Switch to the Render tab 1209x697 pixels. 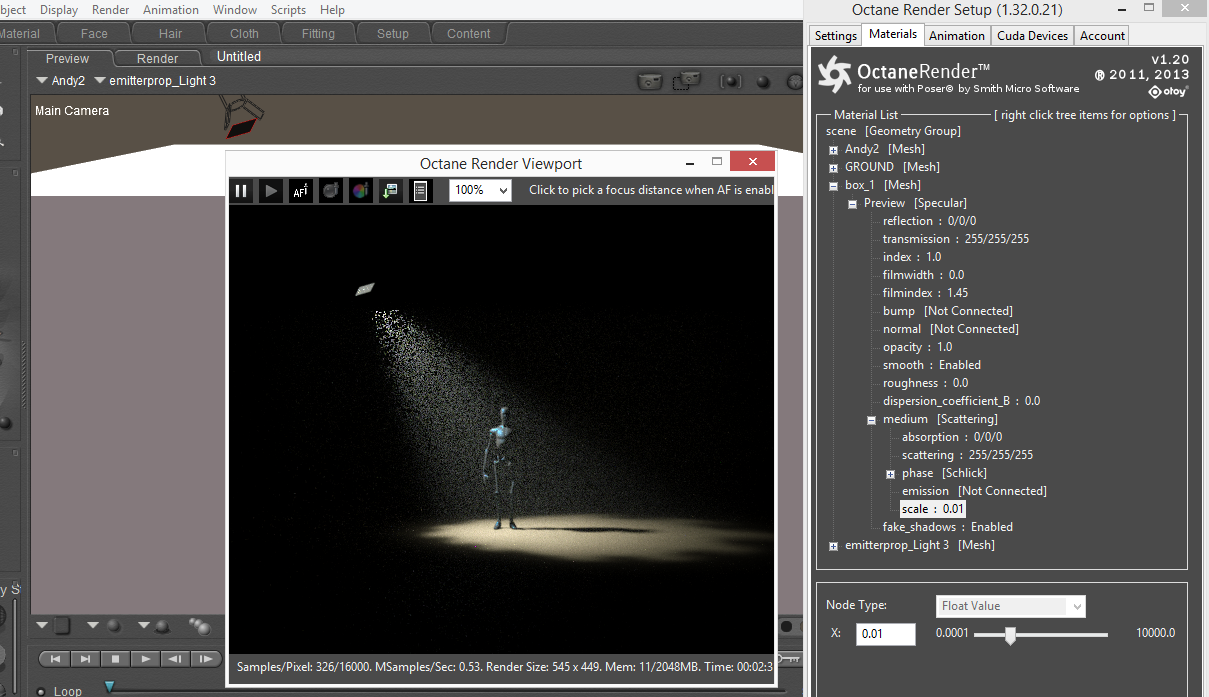(x=158, y=58)
